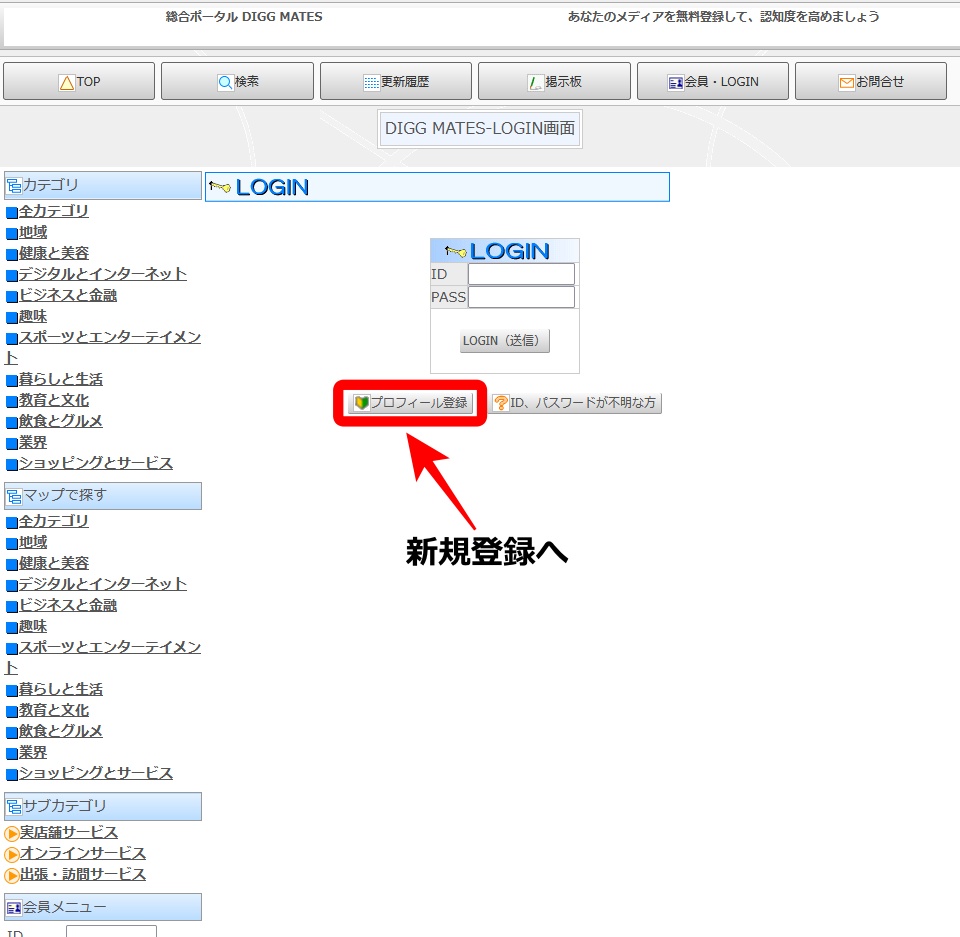Open 教育と文化 under マップで探す section
Viewport: 960px width, 937px height.
pos(53,710)
